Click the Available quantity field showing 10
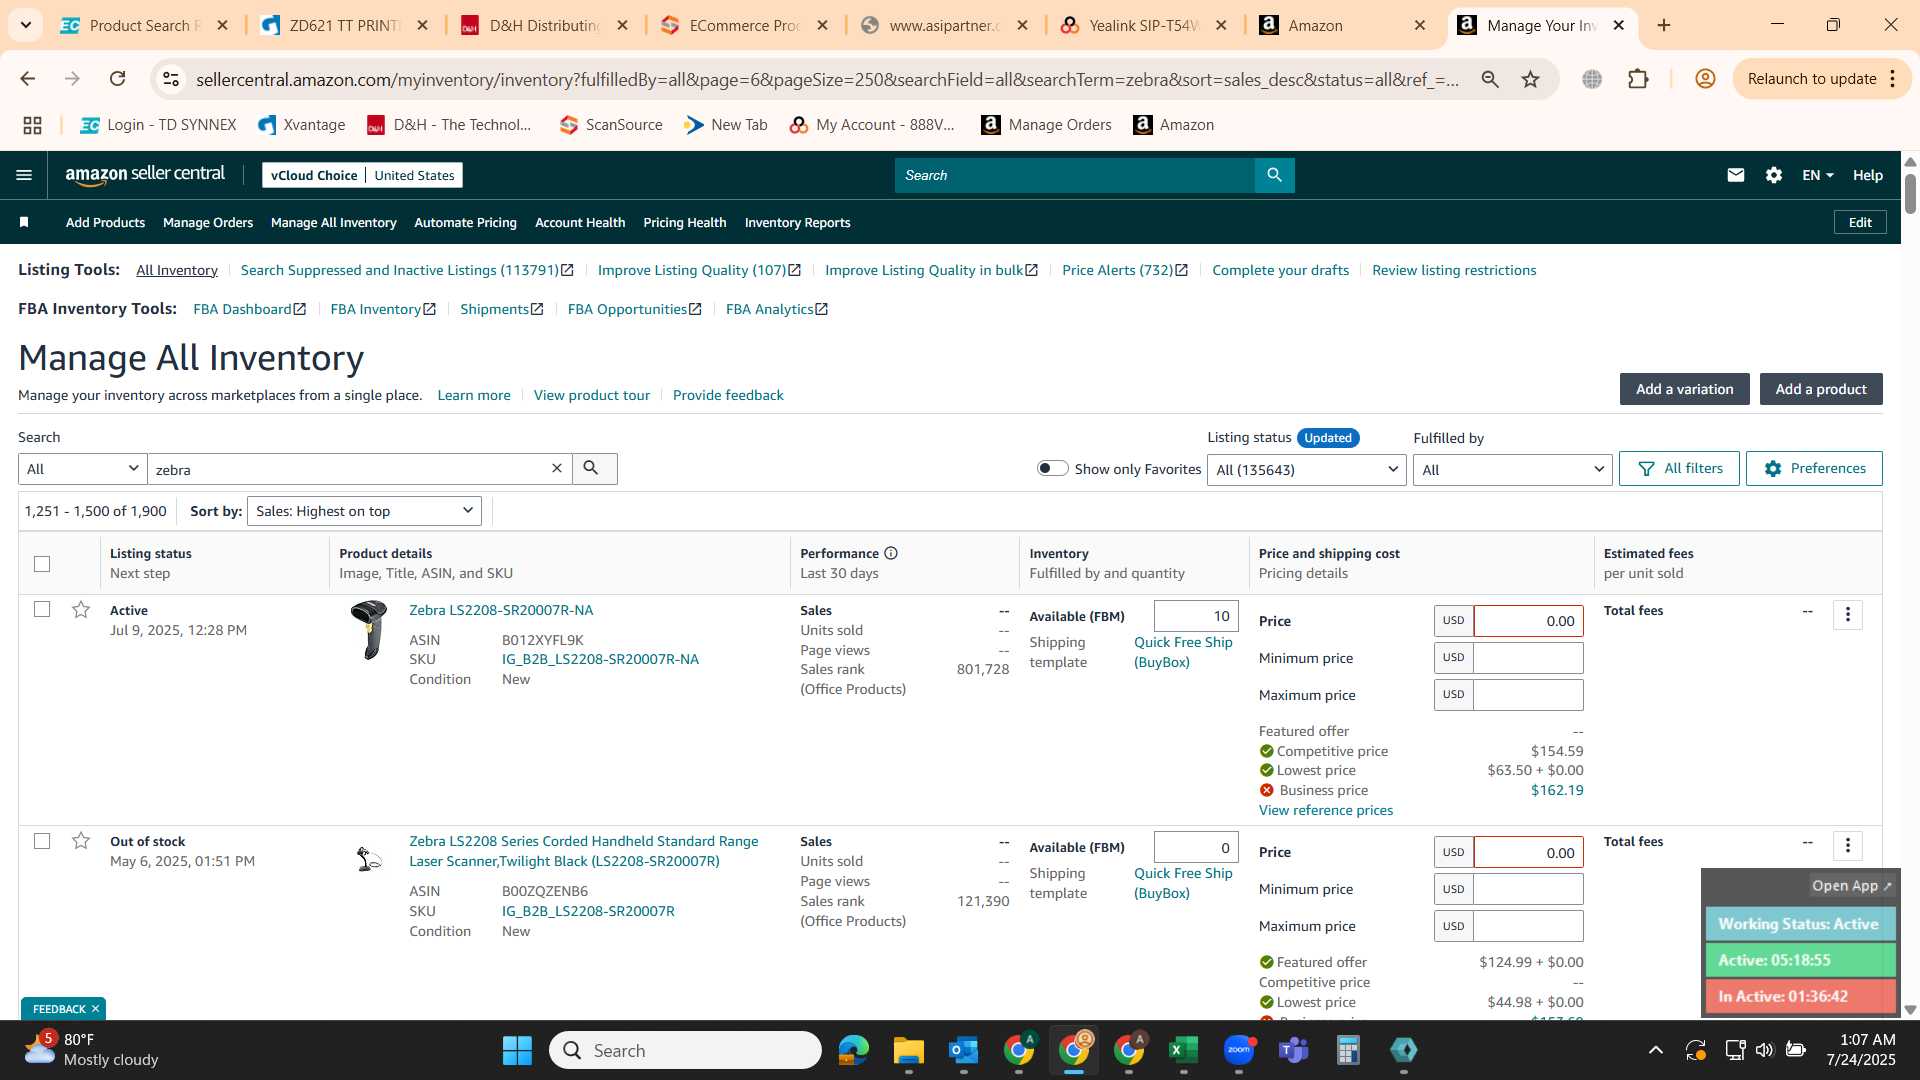Image resolution: width=1920 pixels, height=1080 pixels. [x=1196, y=616]
